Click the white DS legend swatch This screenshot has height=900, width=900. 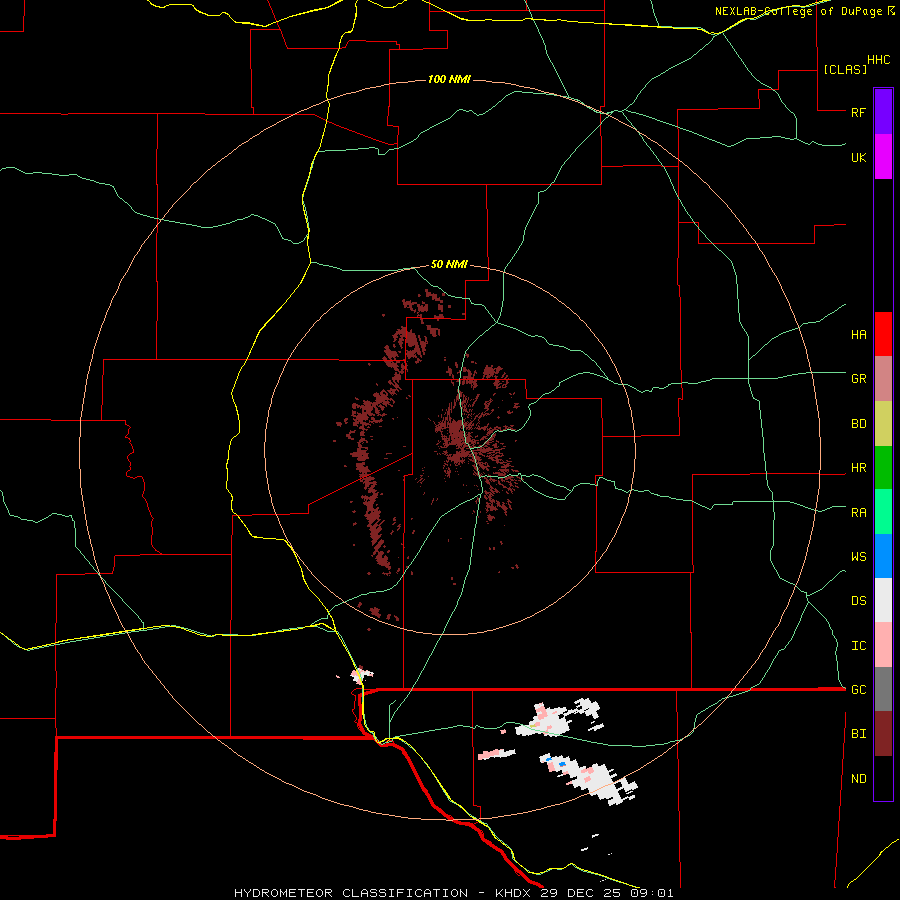(x=883, y=600)
